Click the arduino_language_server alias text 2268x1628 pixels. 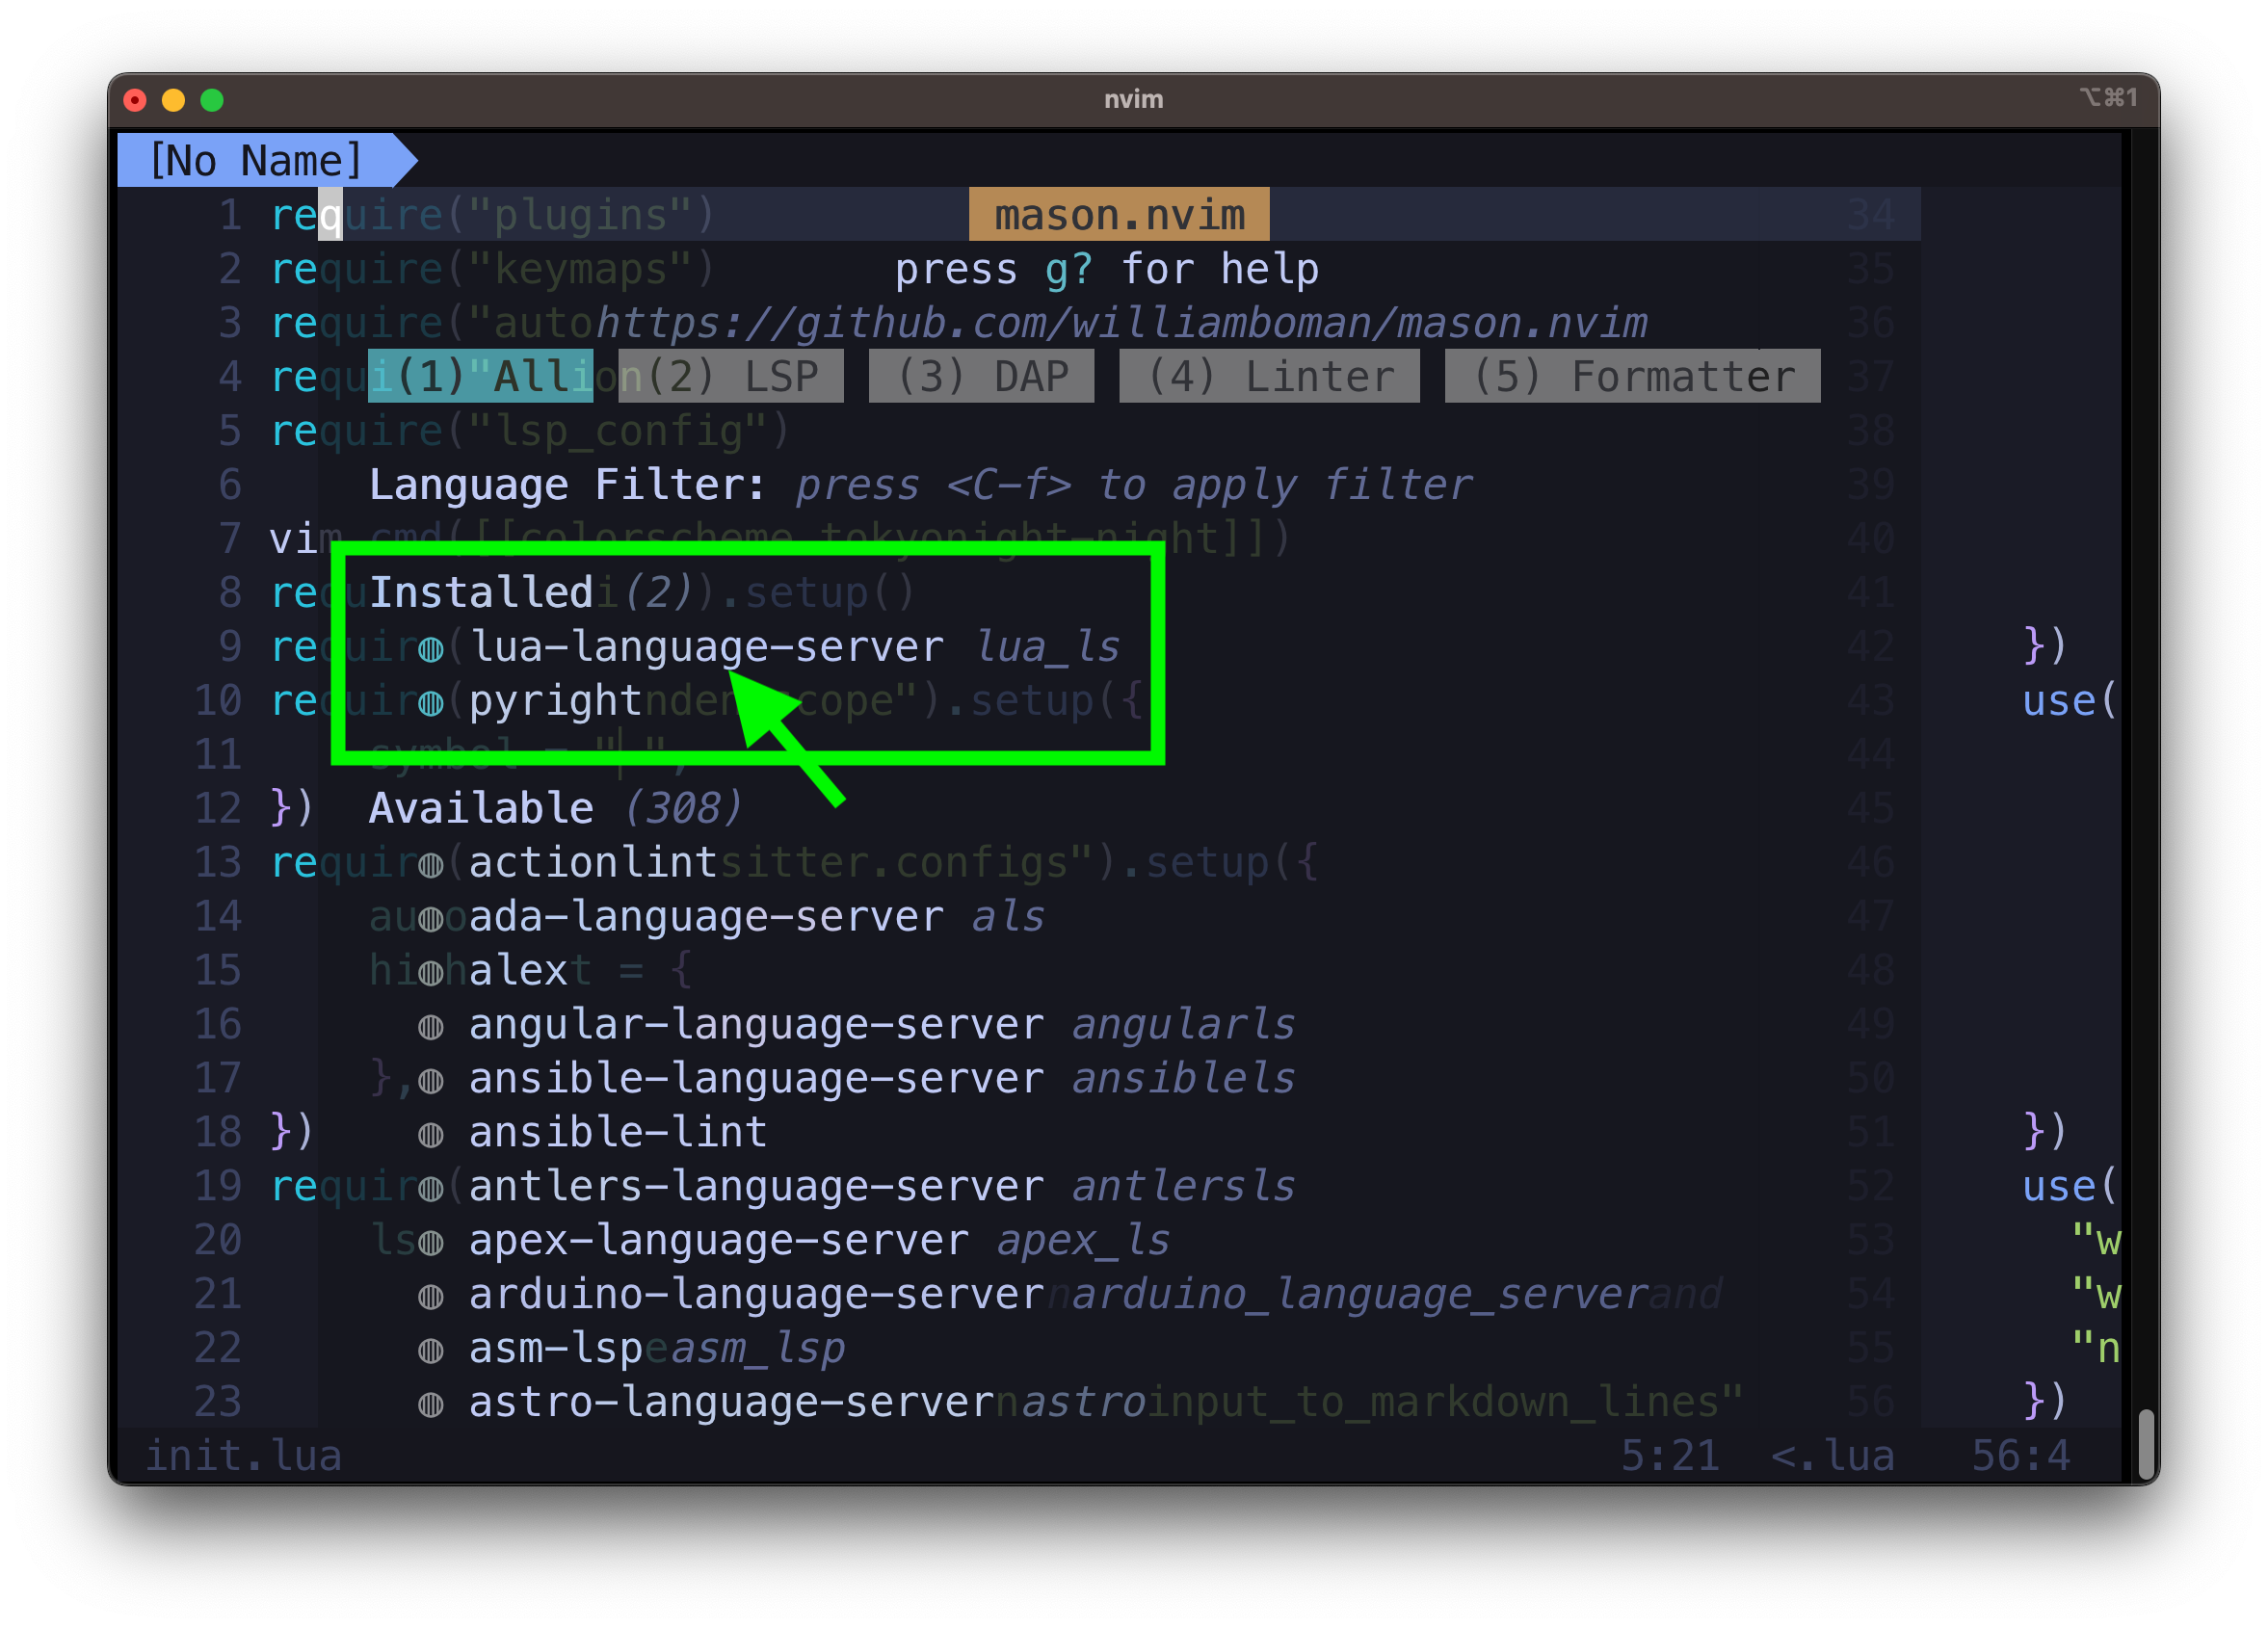pyautogui.click(x=1359, y=1295)
